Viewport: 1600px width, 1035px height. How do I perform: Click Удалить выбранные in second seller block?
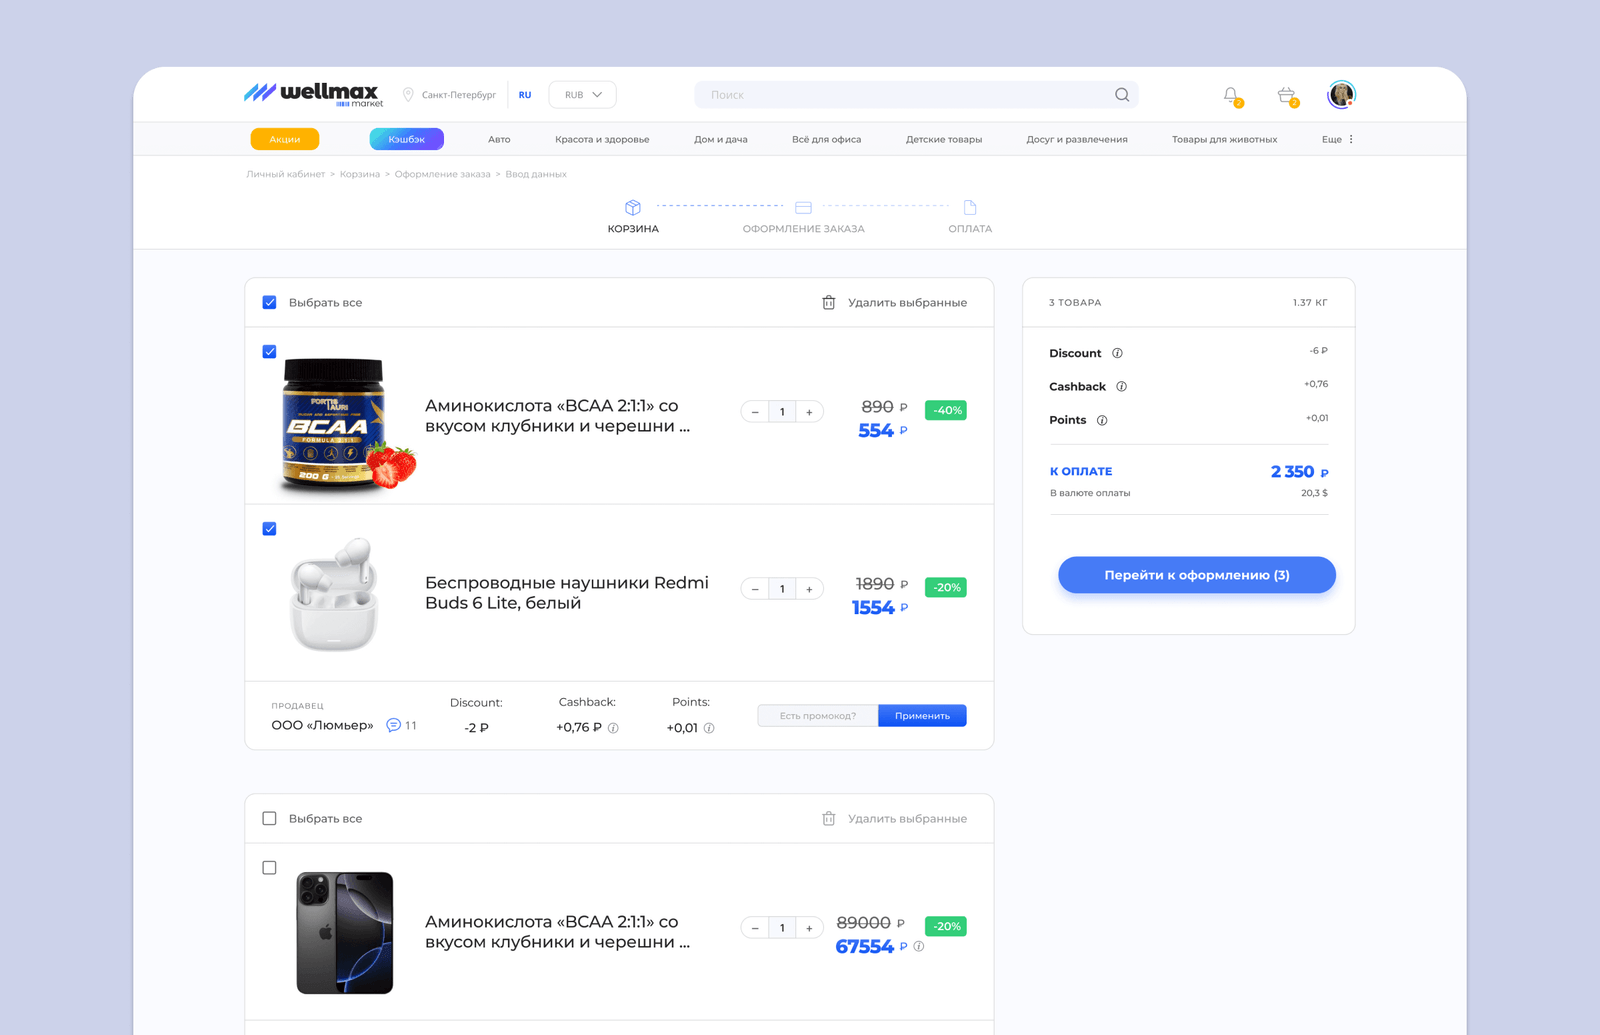(x=907, y=819)
